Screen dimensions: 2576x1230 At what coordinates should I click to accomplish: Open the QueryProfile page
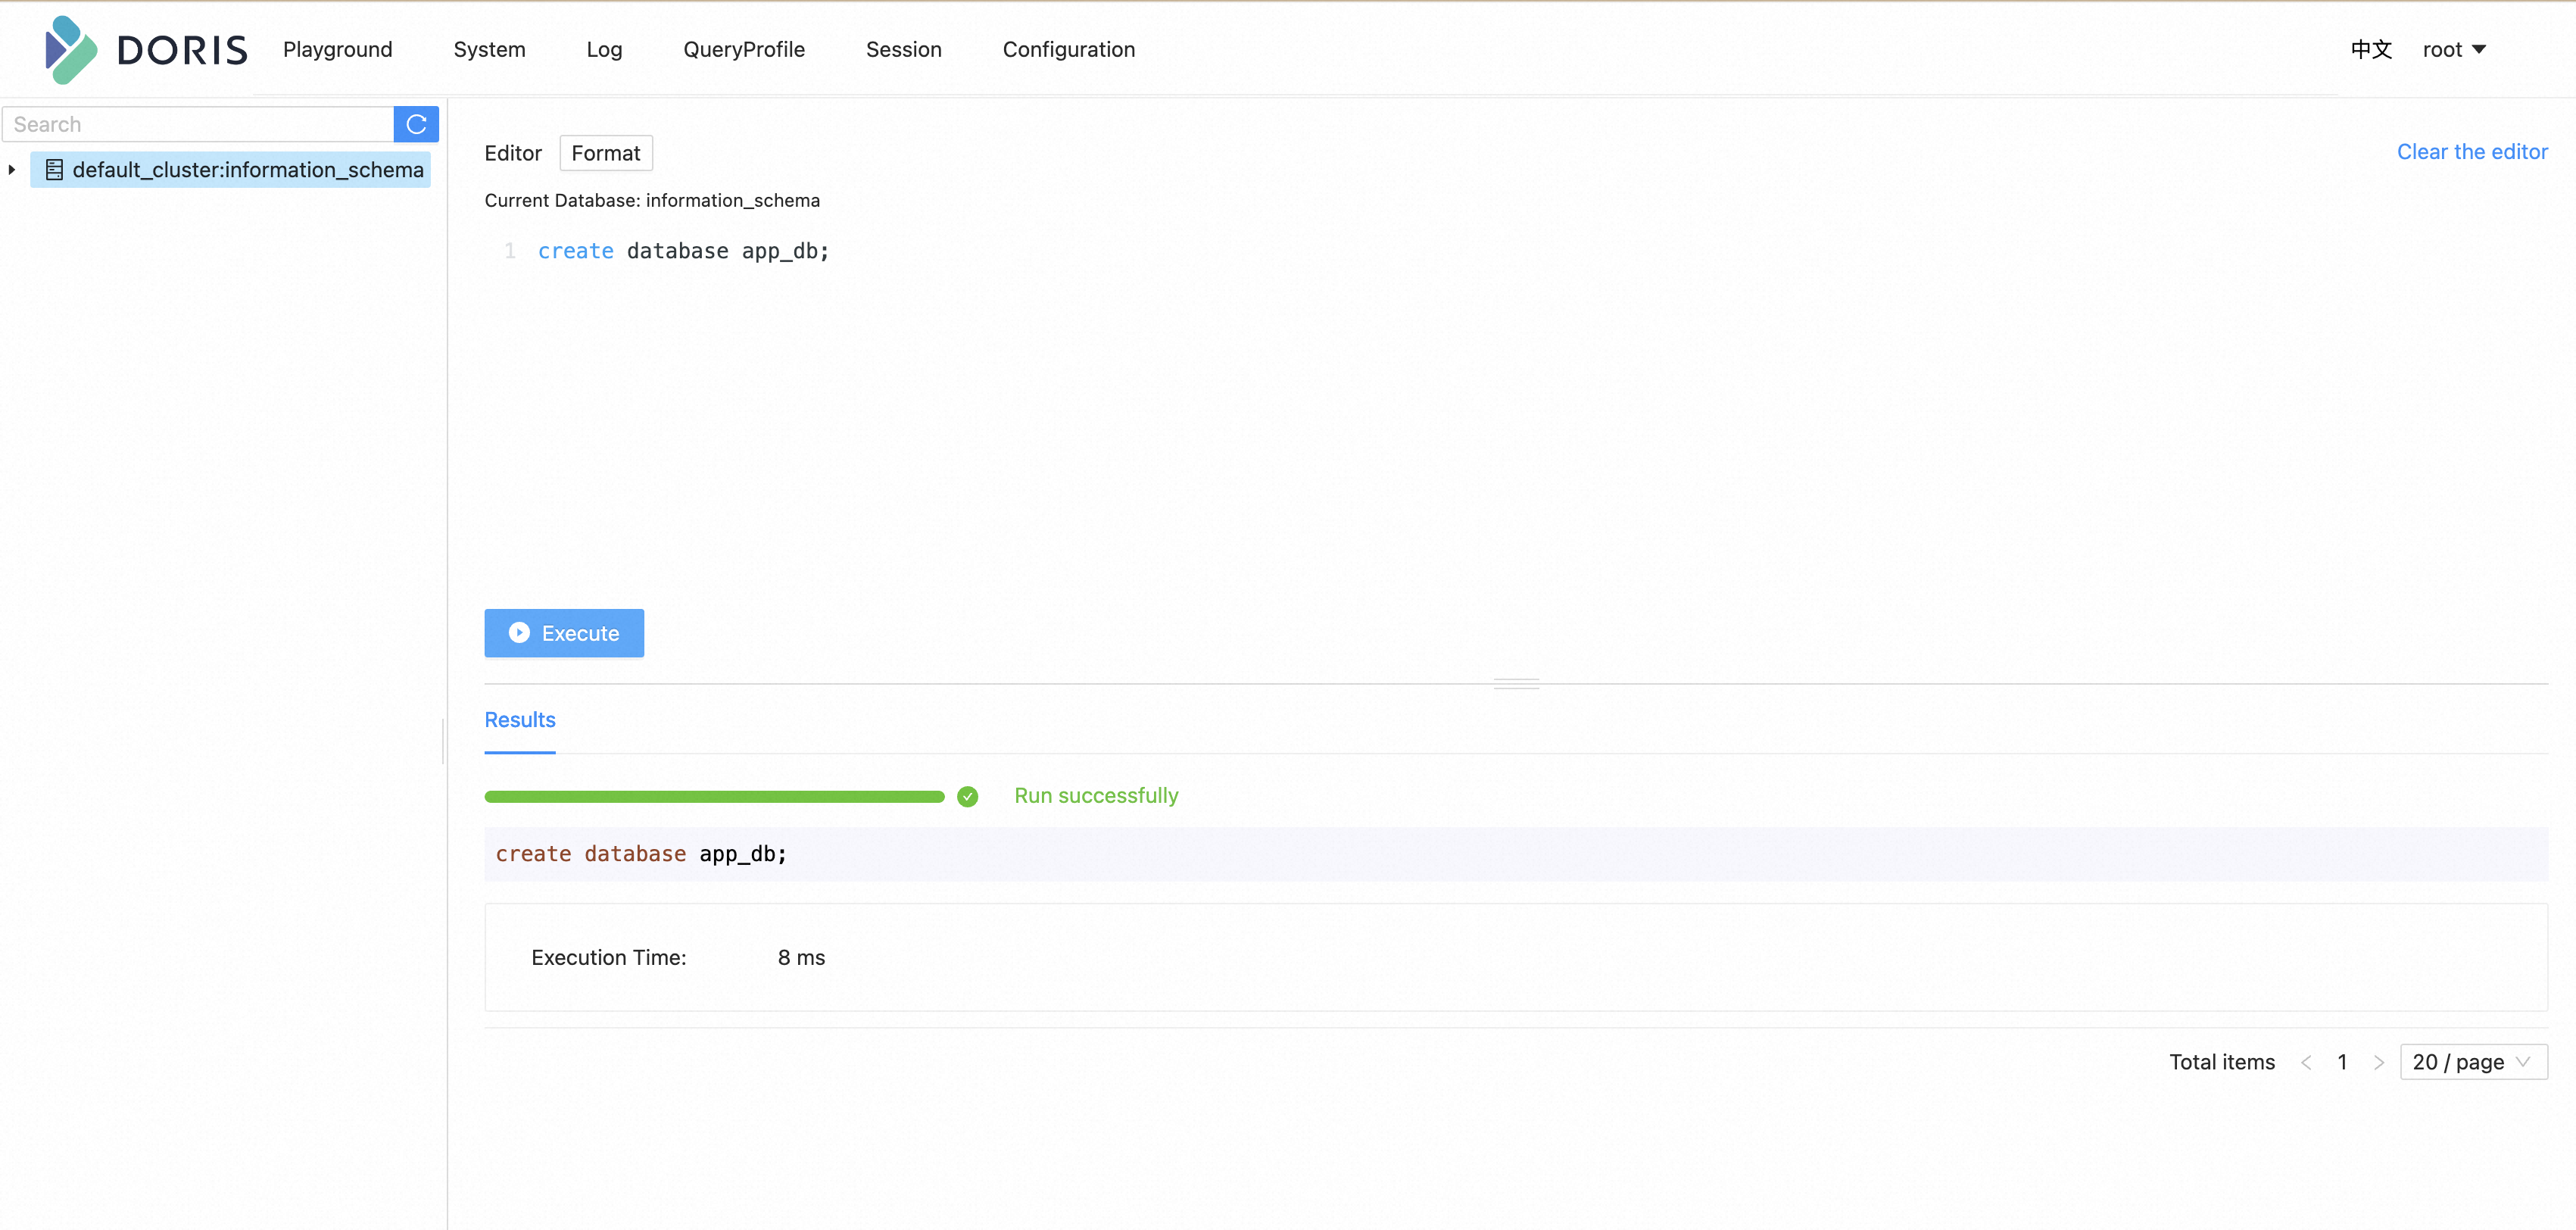(x=744, y=49)
